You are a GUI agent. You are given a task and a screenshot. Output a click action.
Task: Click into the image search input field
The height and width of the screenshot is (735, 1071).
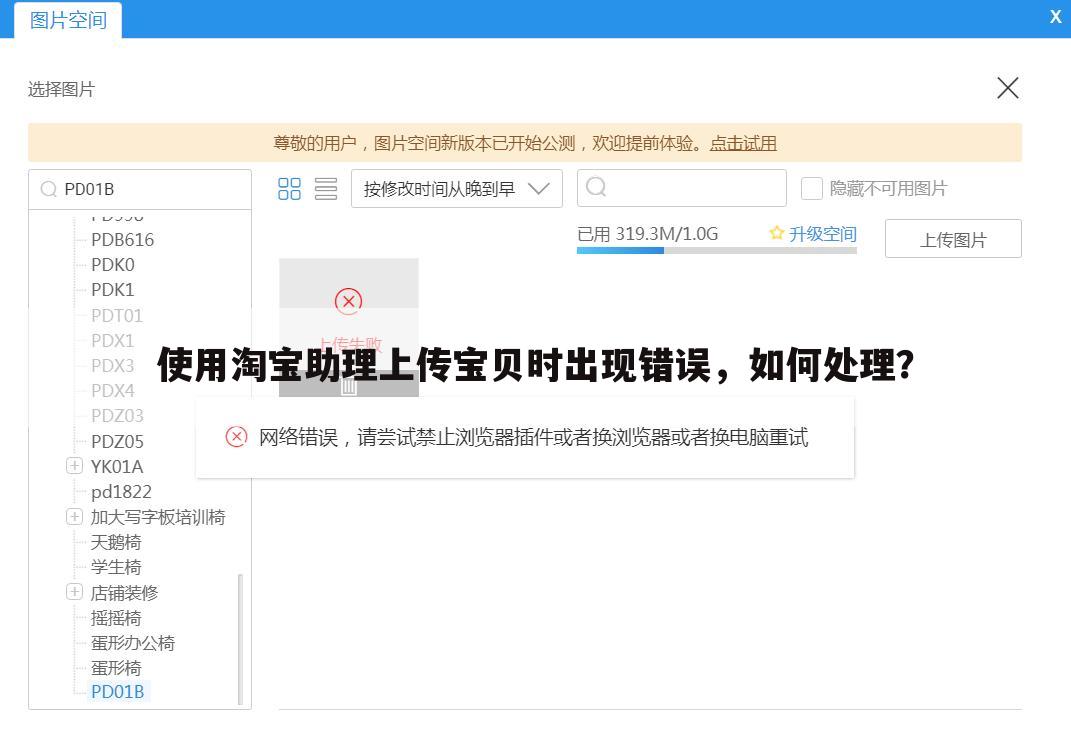[x=682, y=188]
